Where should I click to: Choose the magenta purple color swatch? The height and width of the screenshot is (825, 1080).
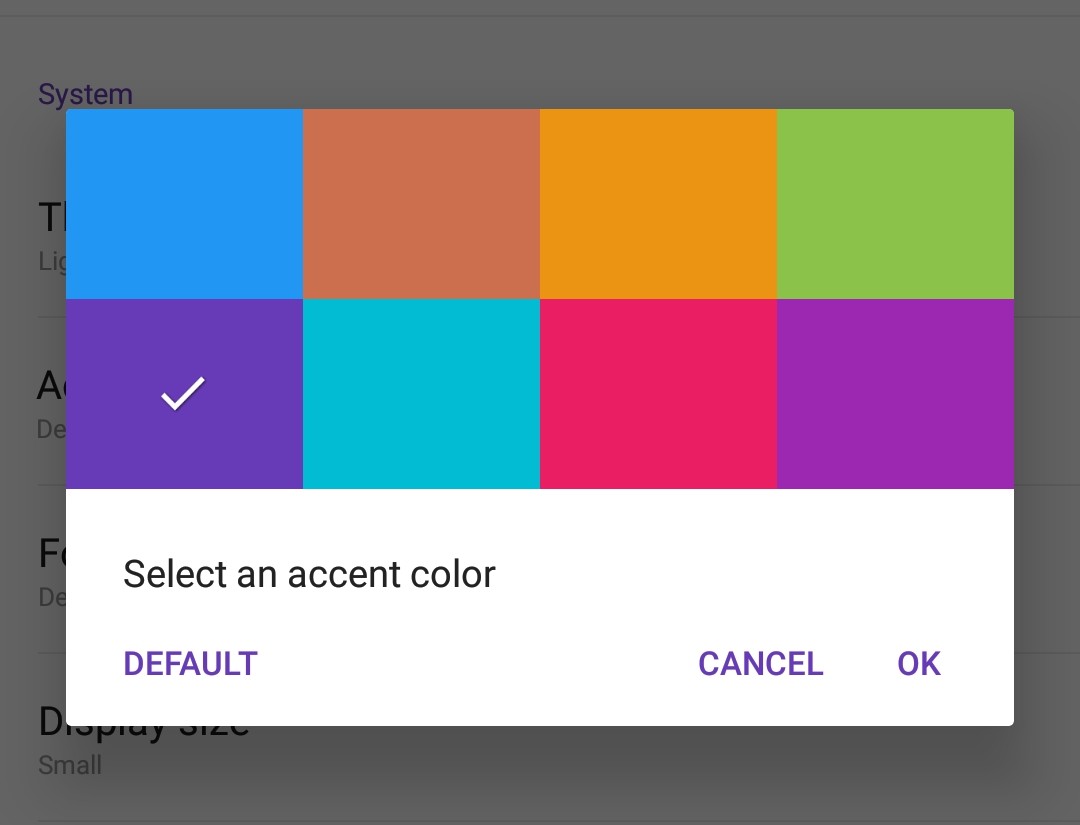[x=895, y=394]
